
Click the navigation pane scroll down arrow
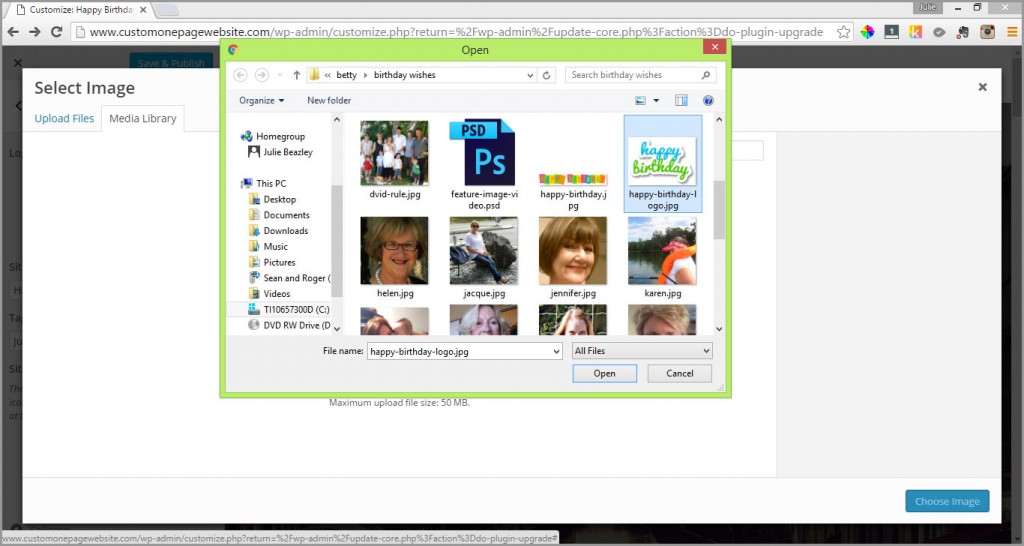[x=337, y=329]
